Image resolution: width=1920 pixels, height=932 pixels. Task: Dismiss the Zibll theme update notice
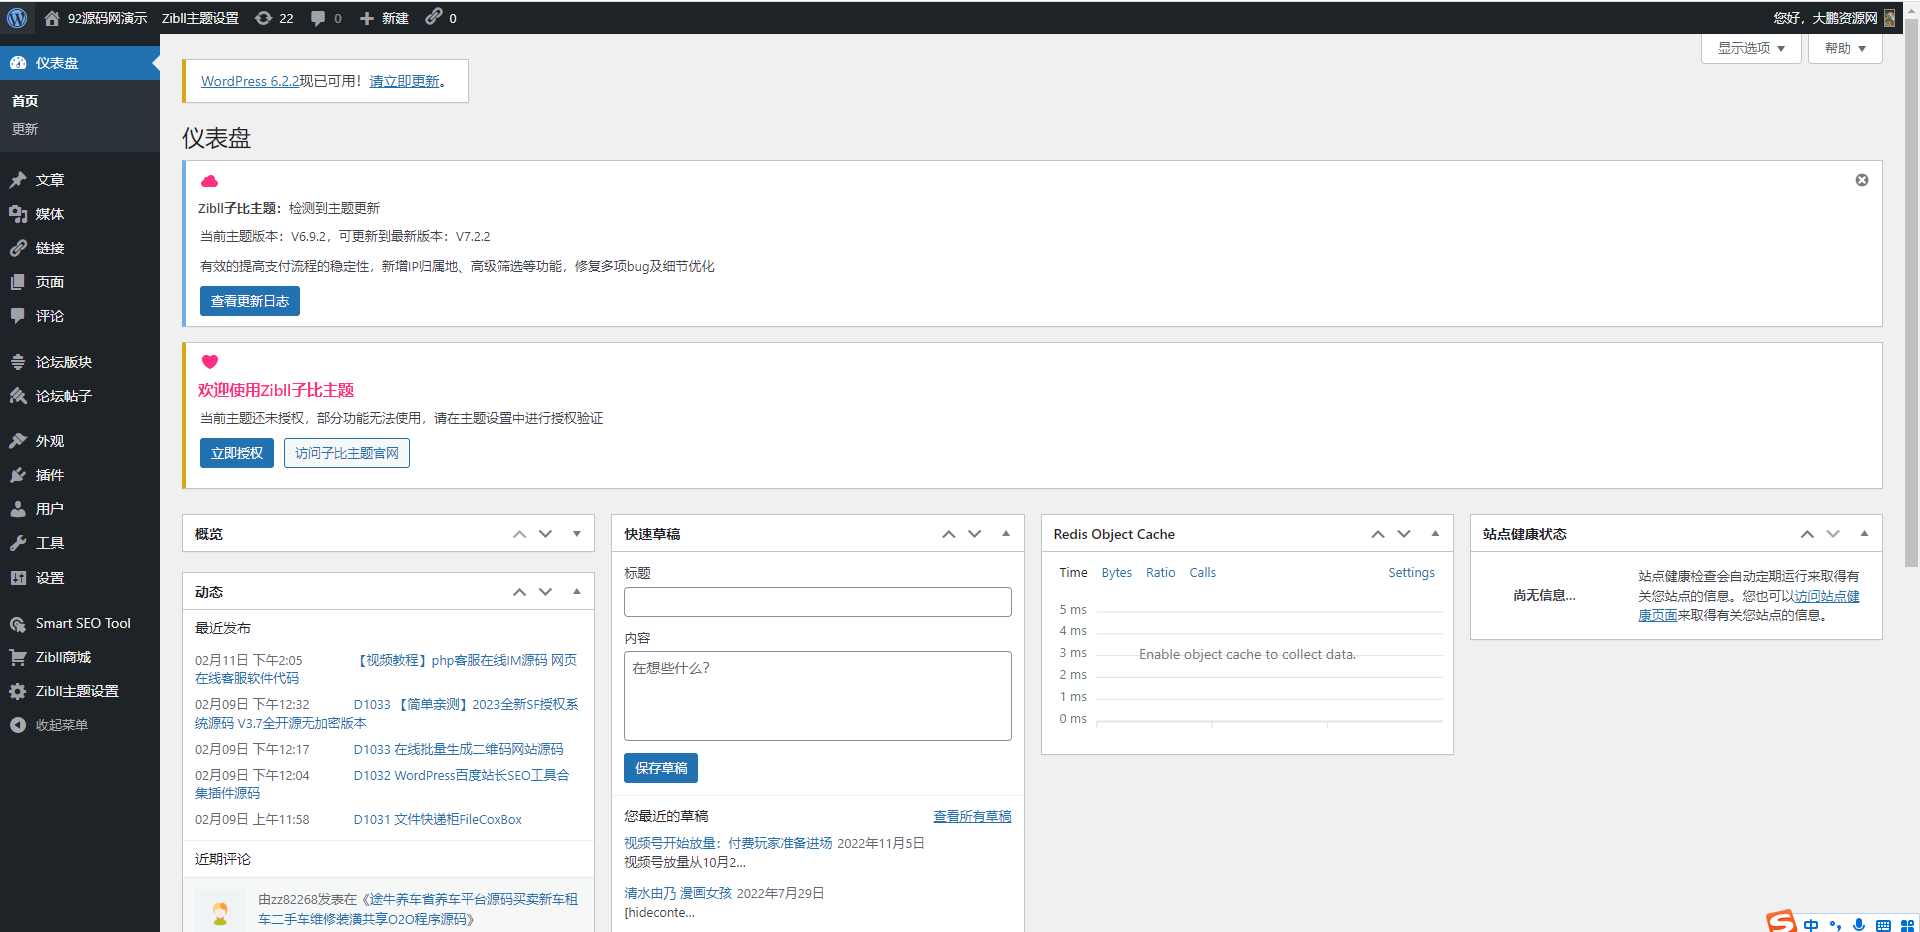coord(1862,180)
